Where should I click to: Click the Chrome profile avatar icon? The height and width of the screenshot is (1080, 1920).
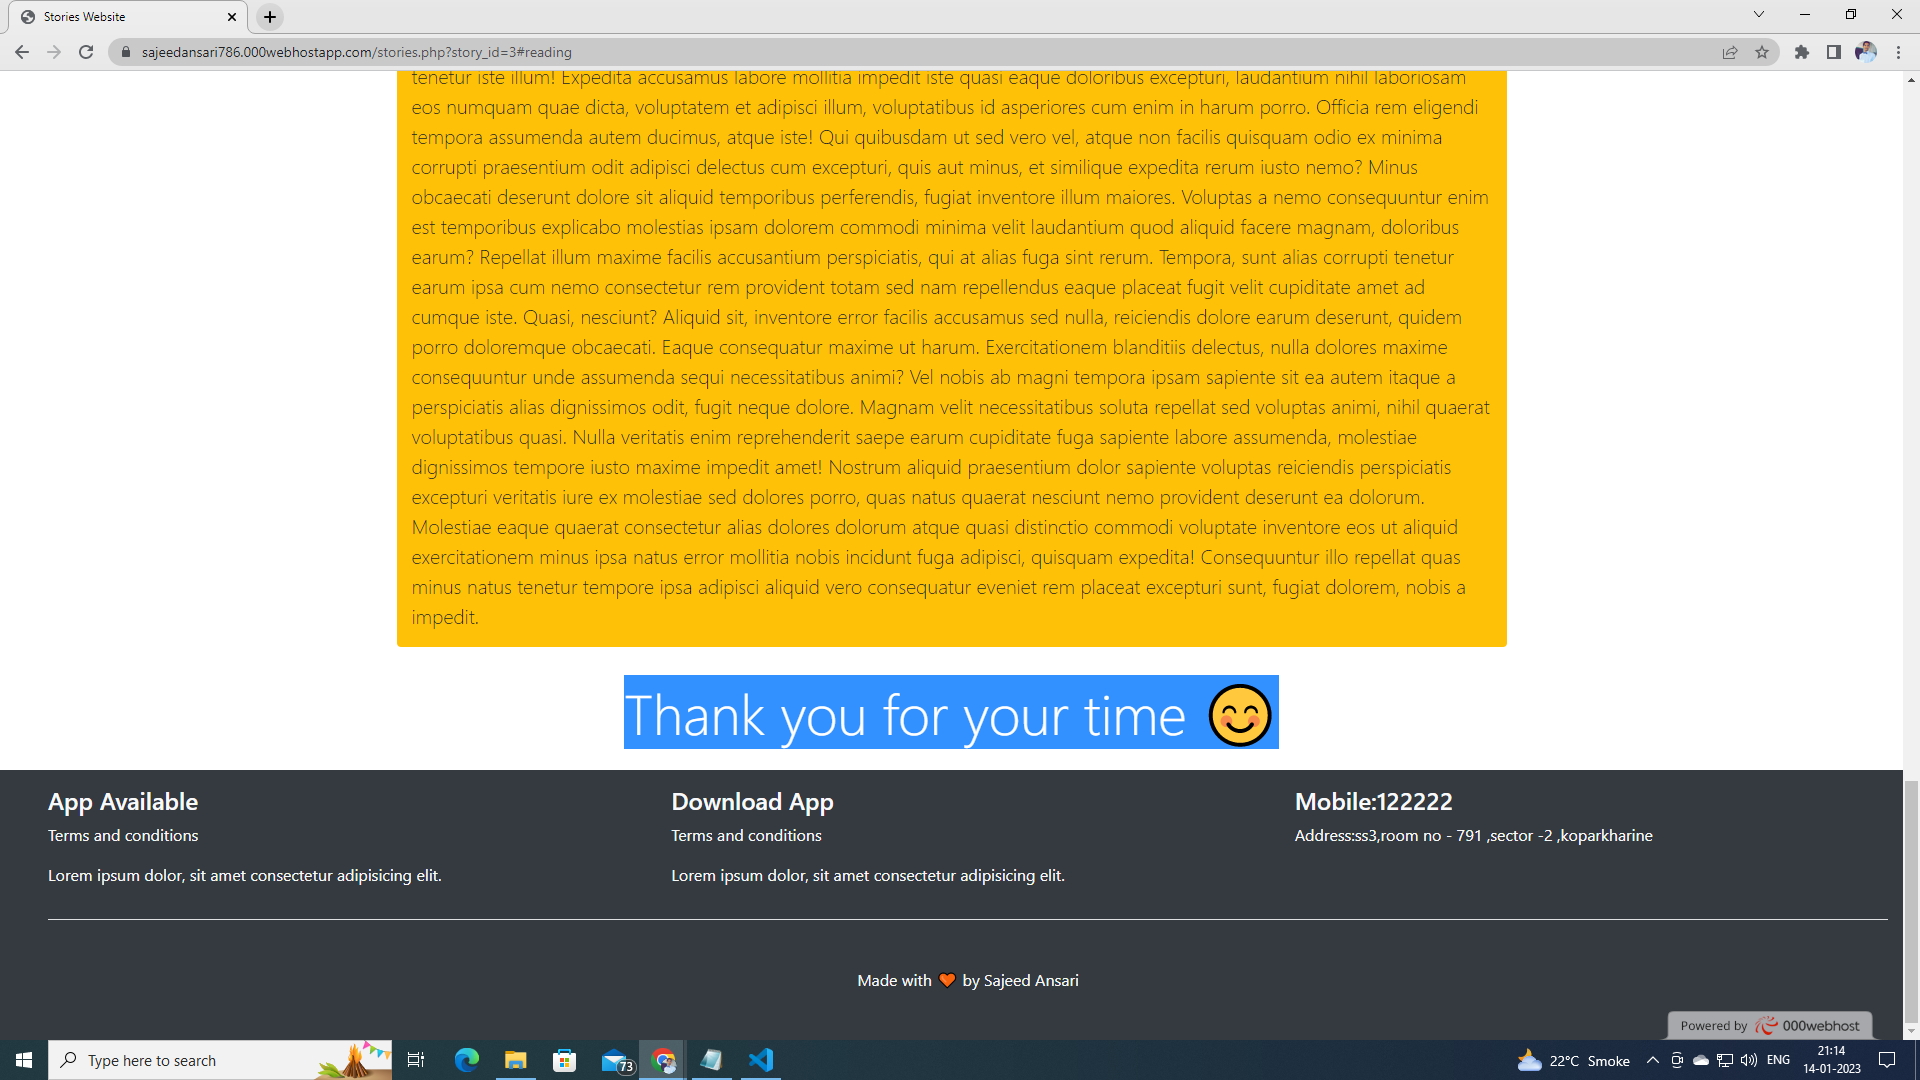click(1868, 52)
